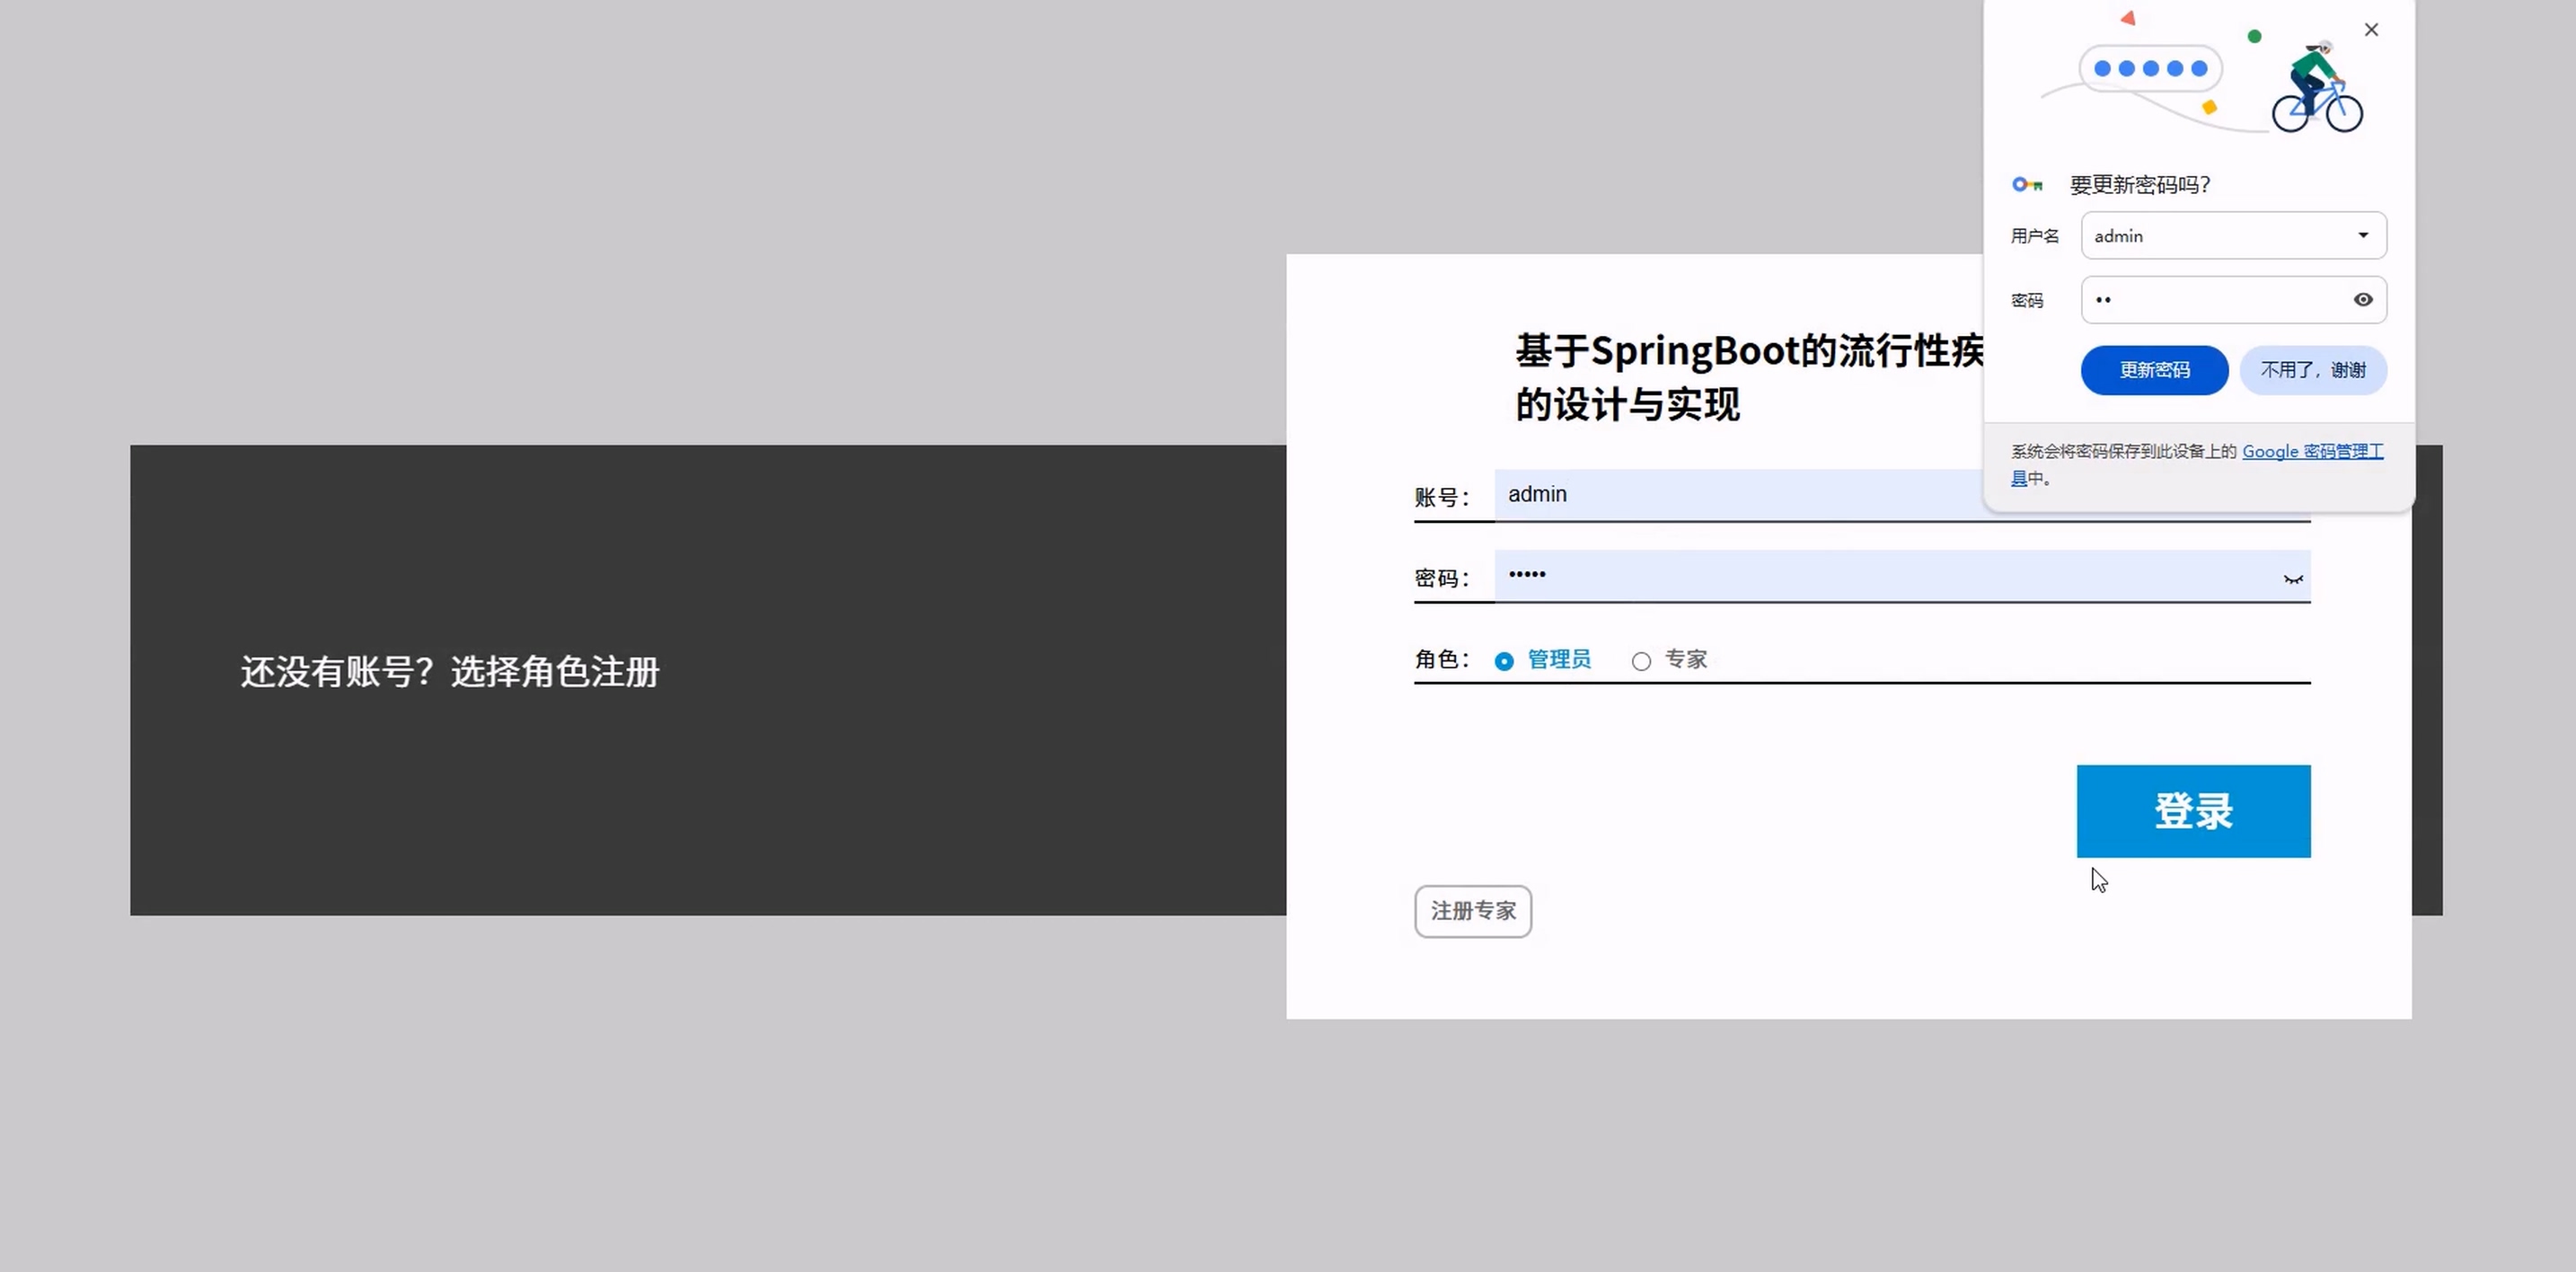2576x1272 pixels.
Task: Click the cyclist illustration in popup
Action: tap(2316, 88)
